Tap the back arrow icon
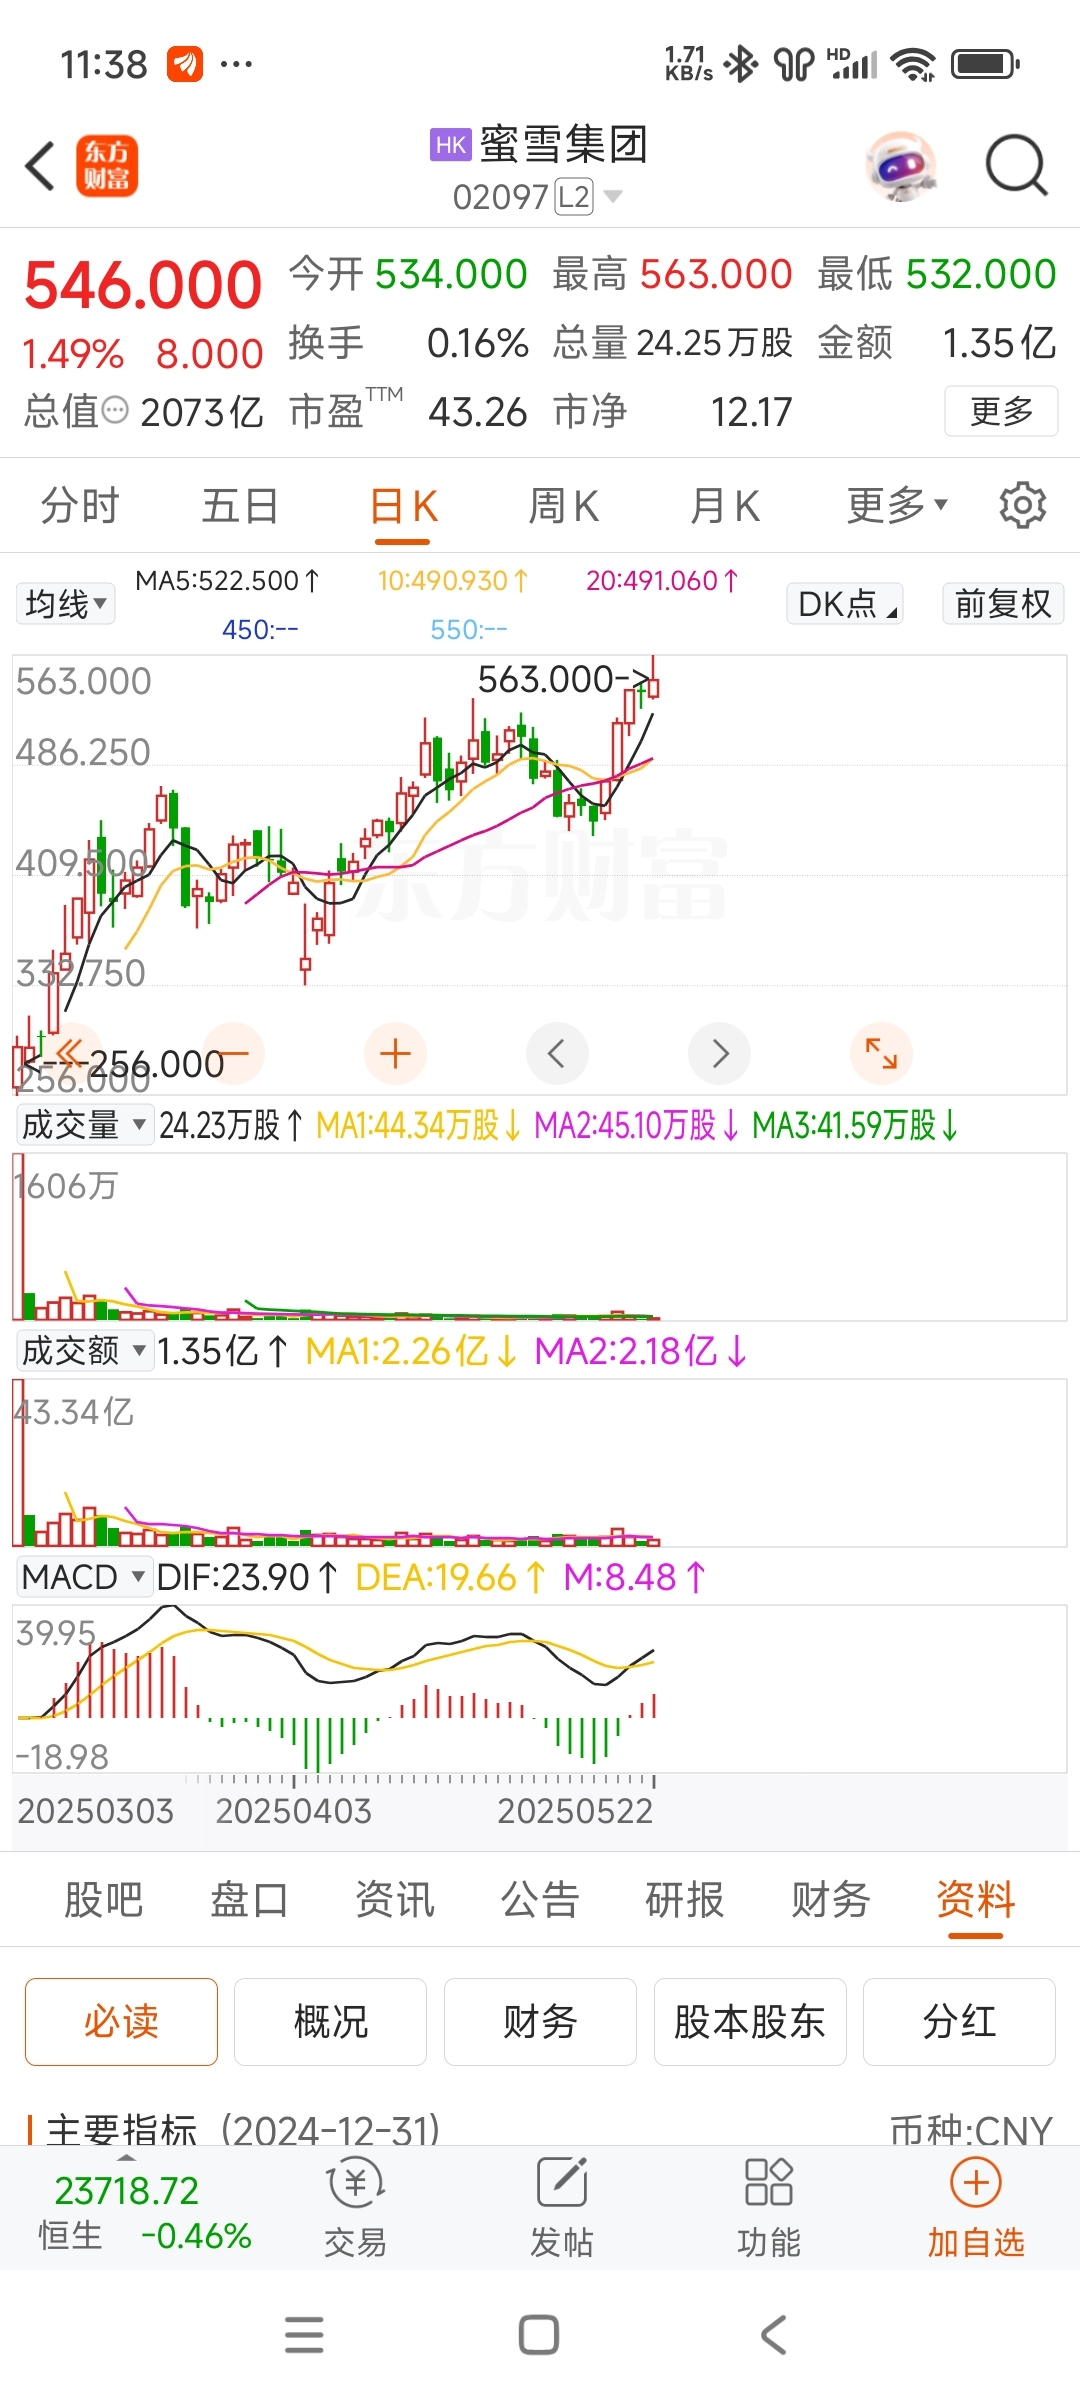This screenshot has height=2400, width=1080. (40, 166)
